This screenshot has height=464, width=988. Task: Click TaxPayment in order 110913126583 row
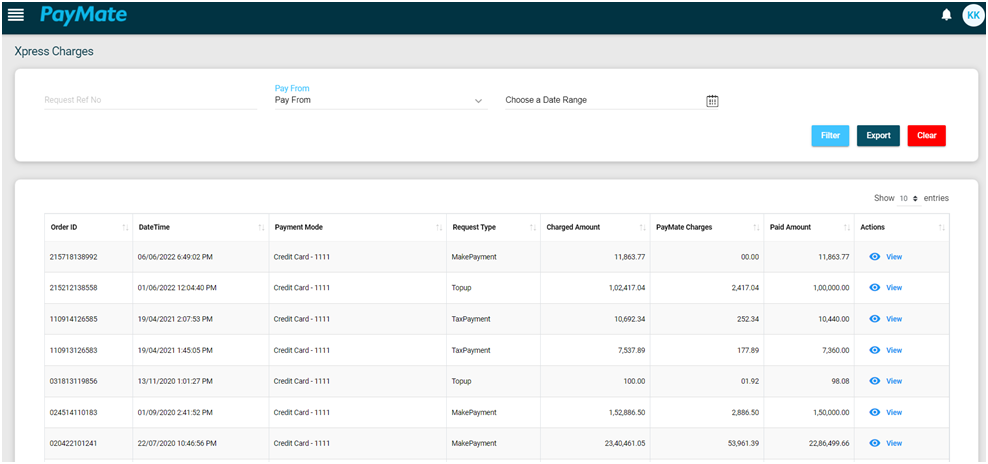point(471,350)
